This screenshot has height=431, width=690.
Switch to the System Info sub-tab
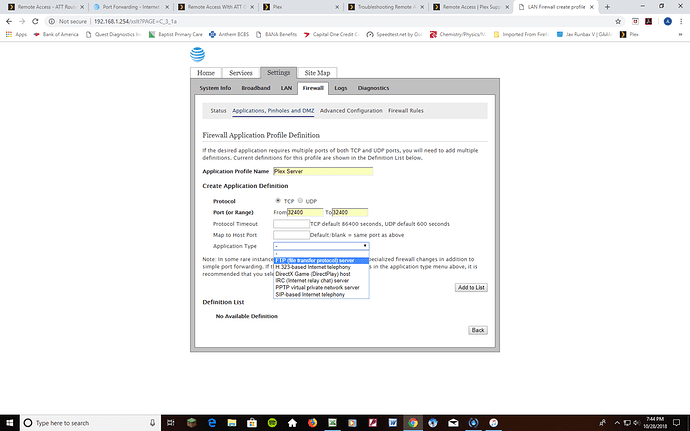215,88
